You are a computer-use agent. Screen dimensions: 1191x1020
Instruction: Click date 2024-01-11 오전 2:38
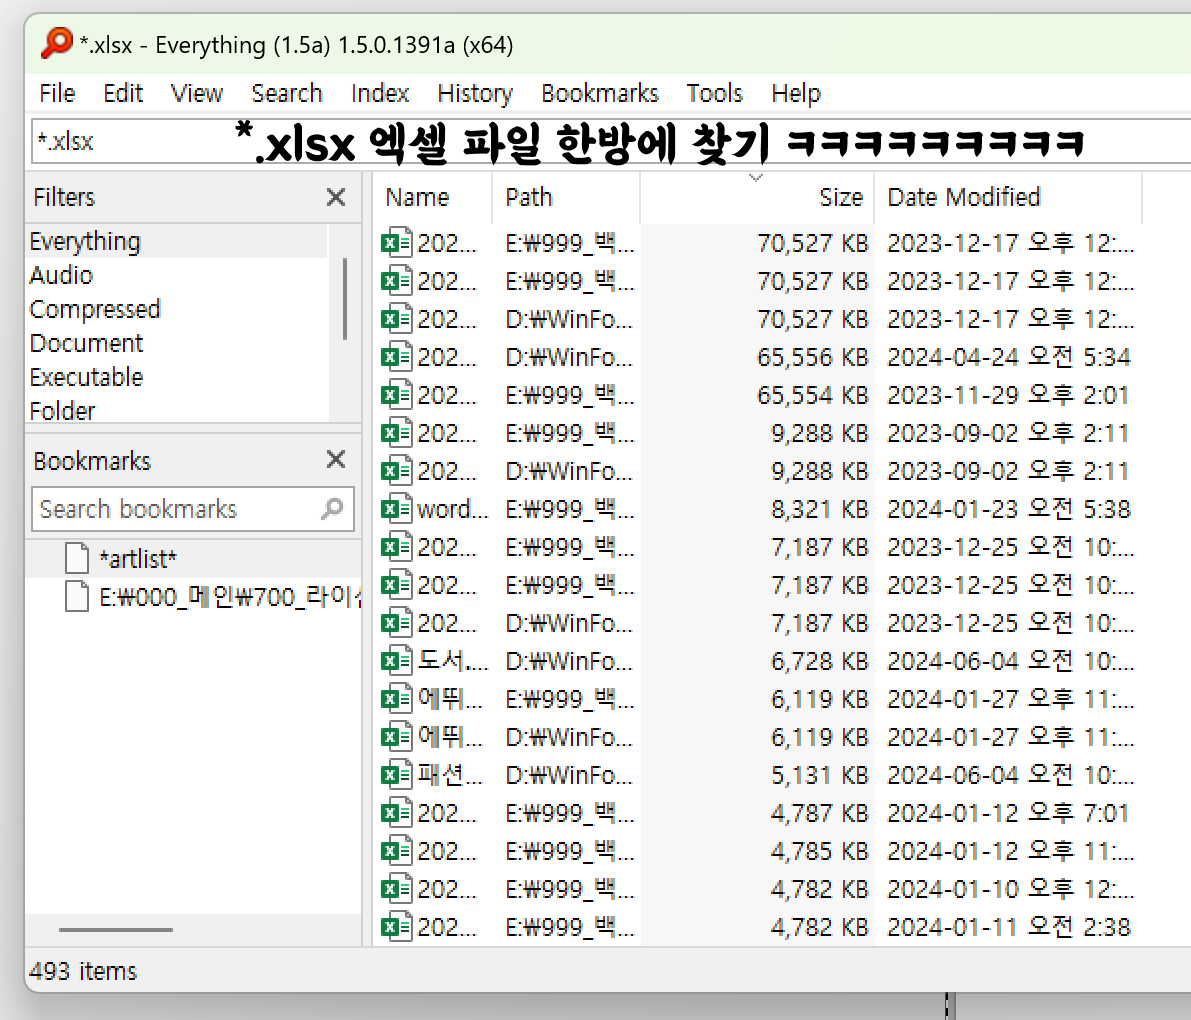pos(1009,927)
